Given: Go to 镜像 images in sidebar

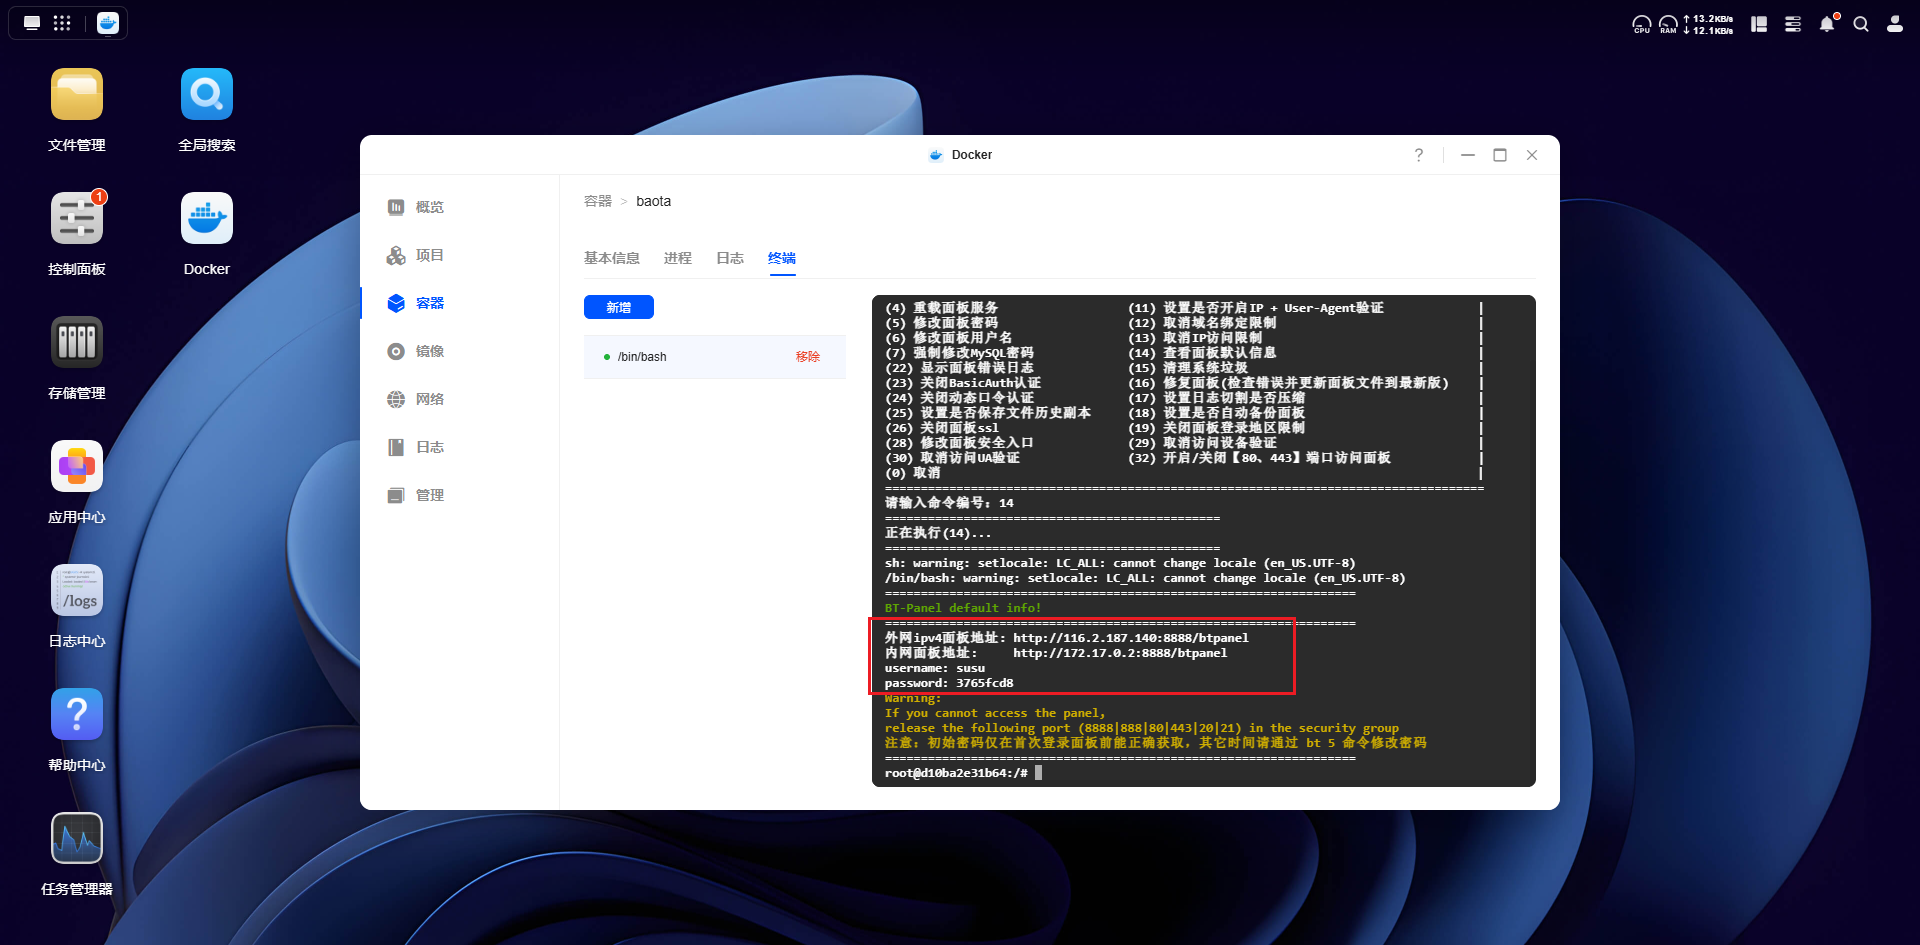Looking at the screenshot, I should [x=429, y=351].
